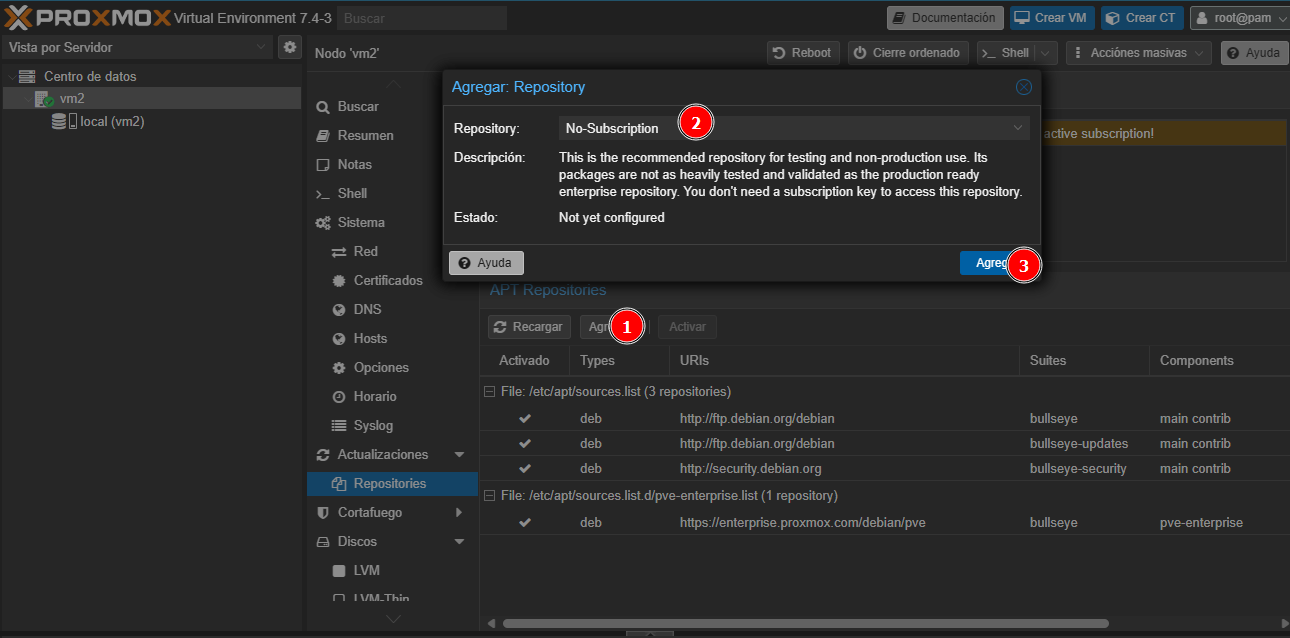This screenshot has width=1290, height=638.
Task: Open the Certificados menu item
Action: (388, 280)
